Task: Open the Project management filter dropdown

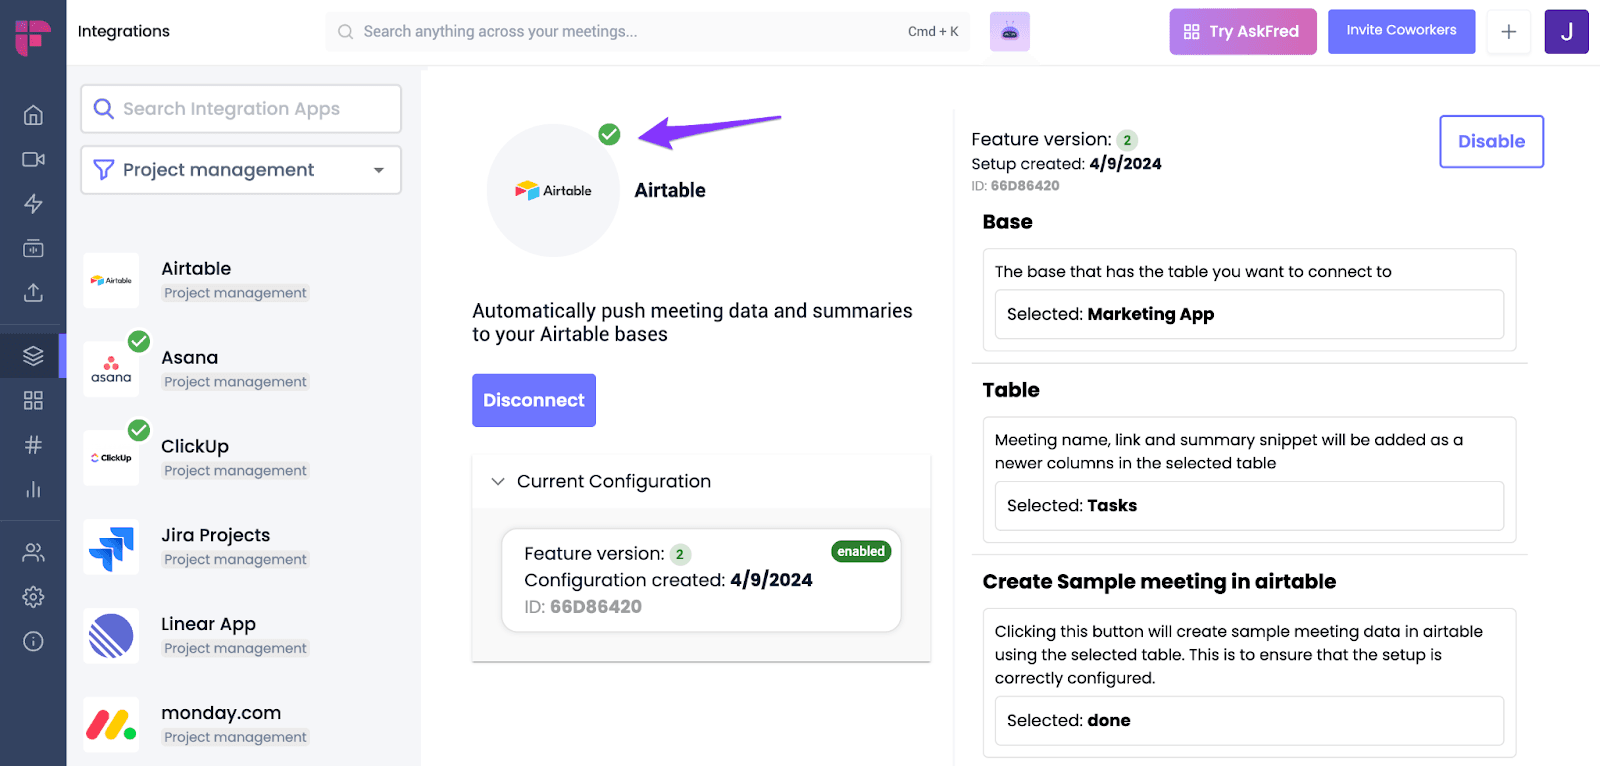Action: 241,170
